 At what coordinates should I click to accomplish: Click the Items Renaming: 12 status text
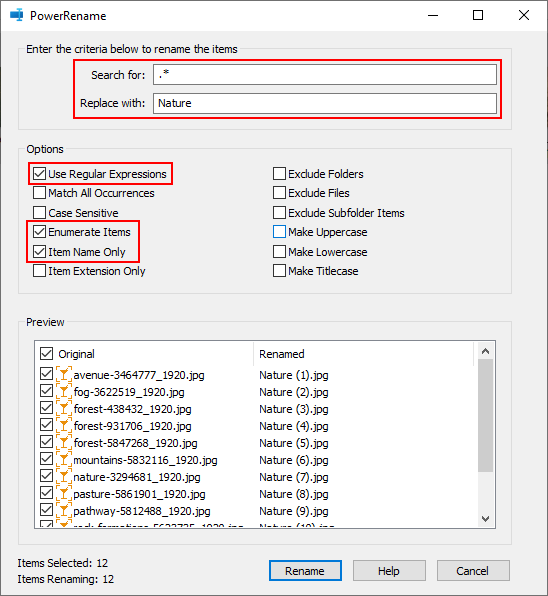click(65, 579)
